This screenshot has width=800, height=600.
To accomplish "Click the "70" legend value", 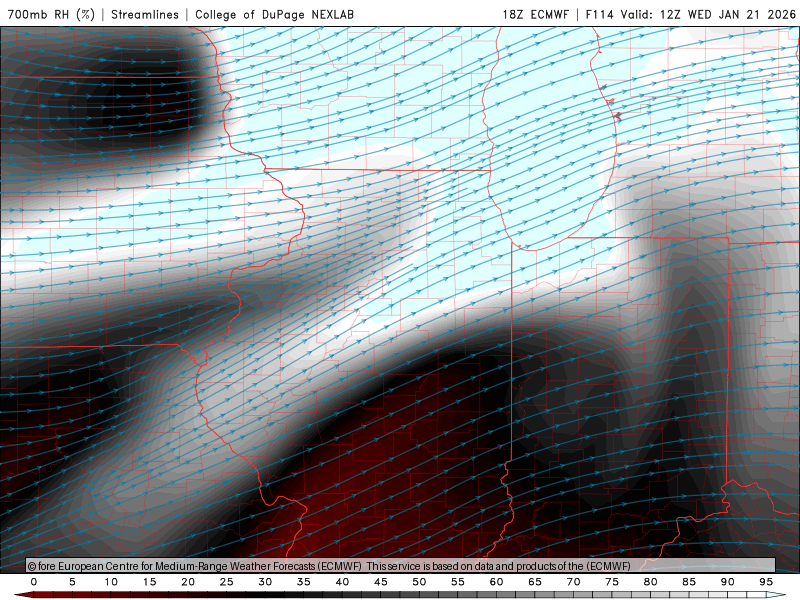I will point(573,582).
